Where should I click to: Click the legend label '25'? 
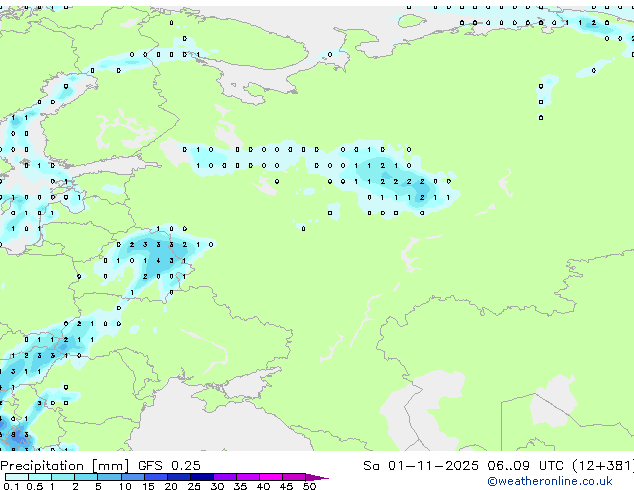coord(194,486)
